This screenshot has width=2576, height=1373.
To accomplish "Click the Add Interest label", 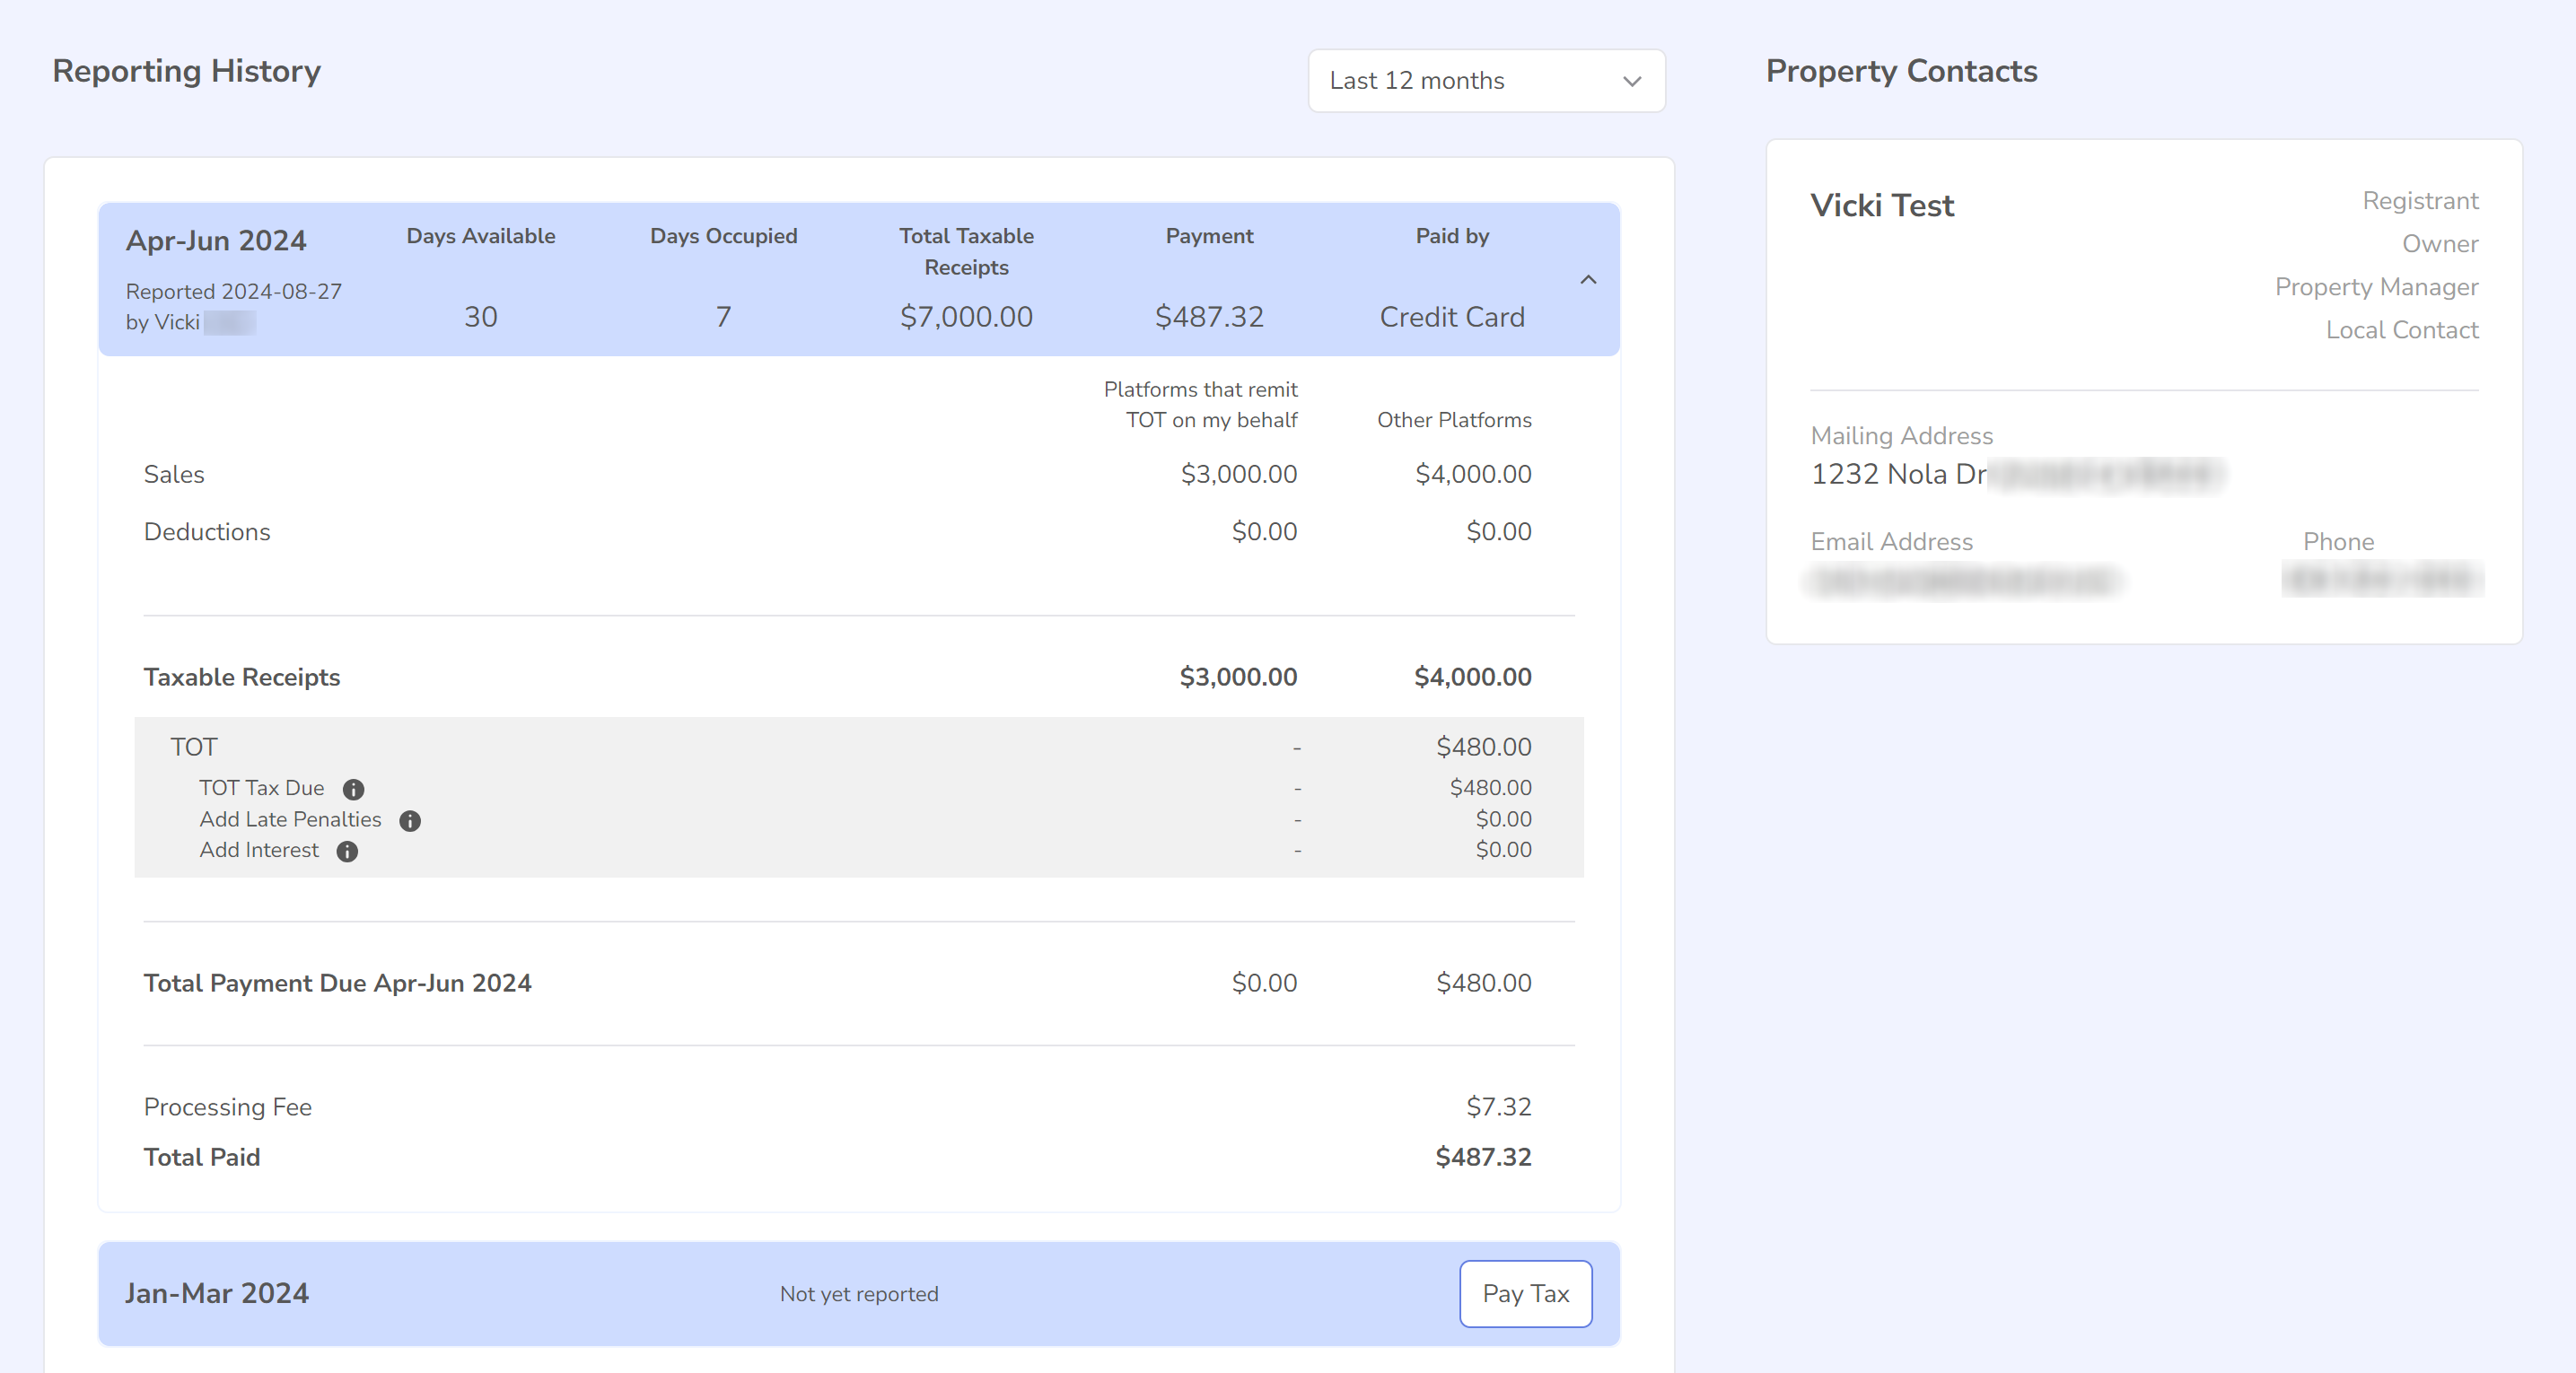I will click(259, 850).
